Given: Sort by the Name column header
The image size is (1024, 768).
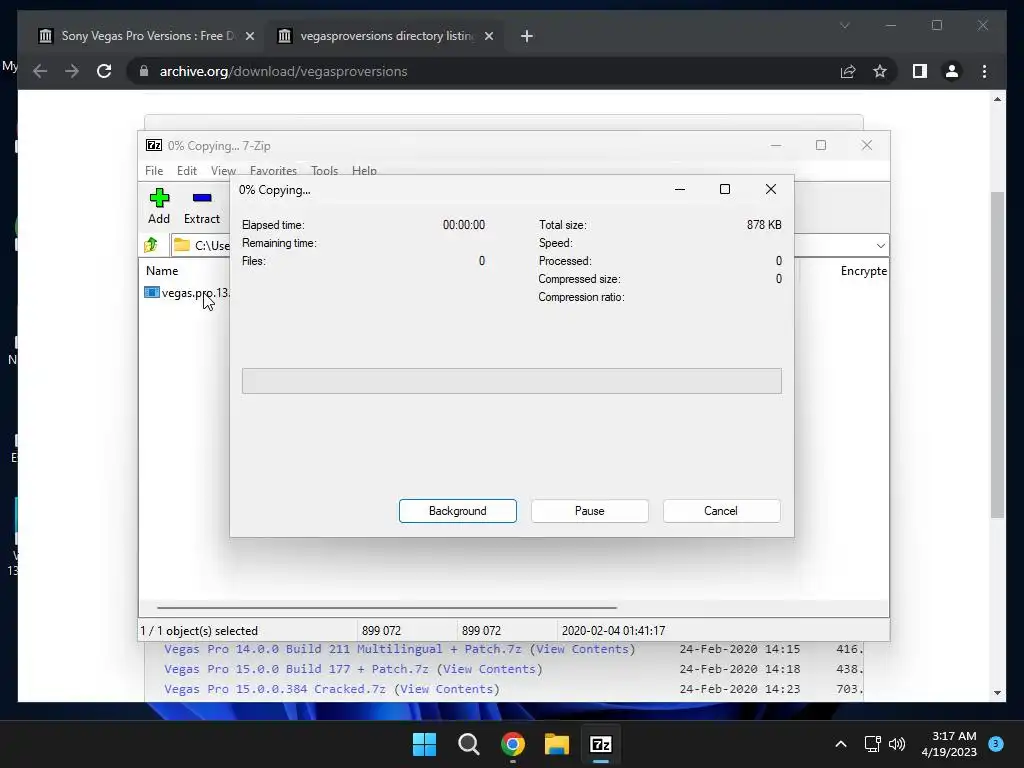Looking at the screenshot, I should (162, 270).
